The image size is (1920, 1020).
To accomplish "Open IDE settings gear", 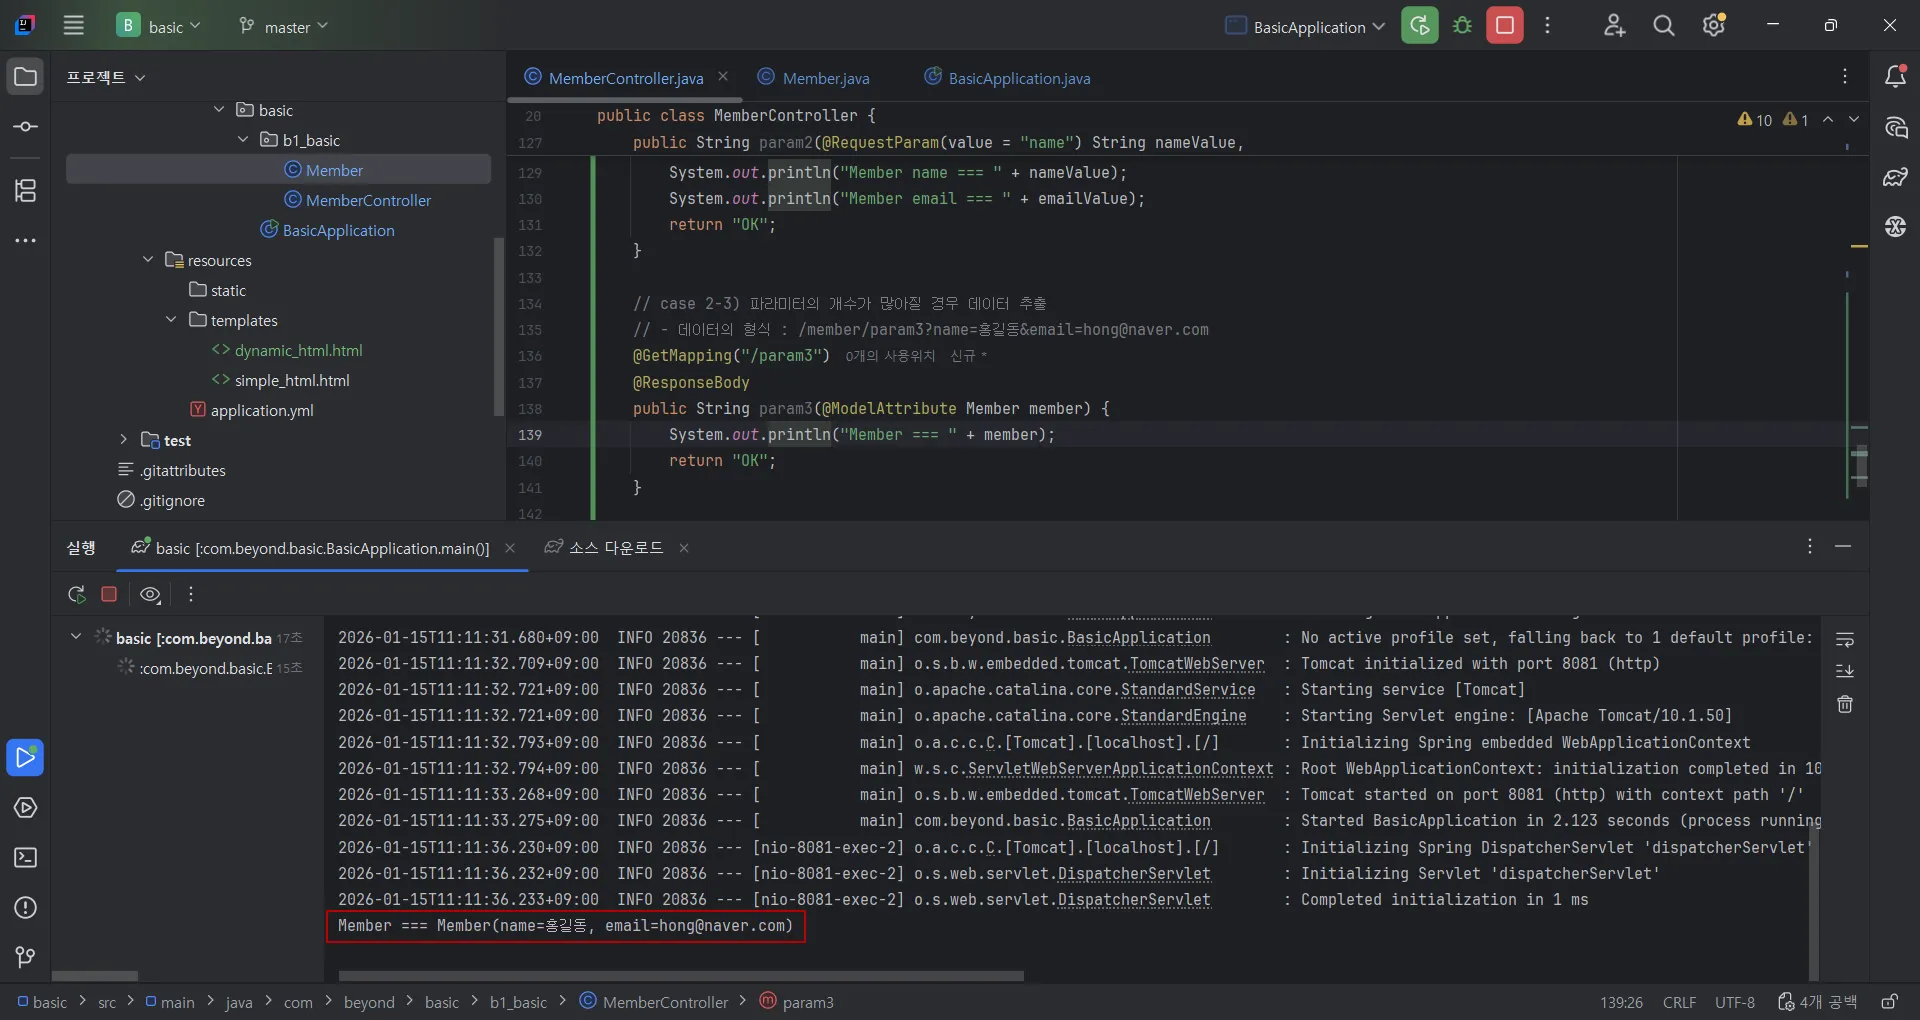I will [1714, 26].
